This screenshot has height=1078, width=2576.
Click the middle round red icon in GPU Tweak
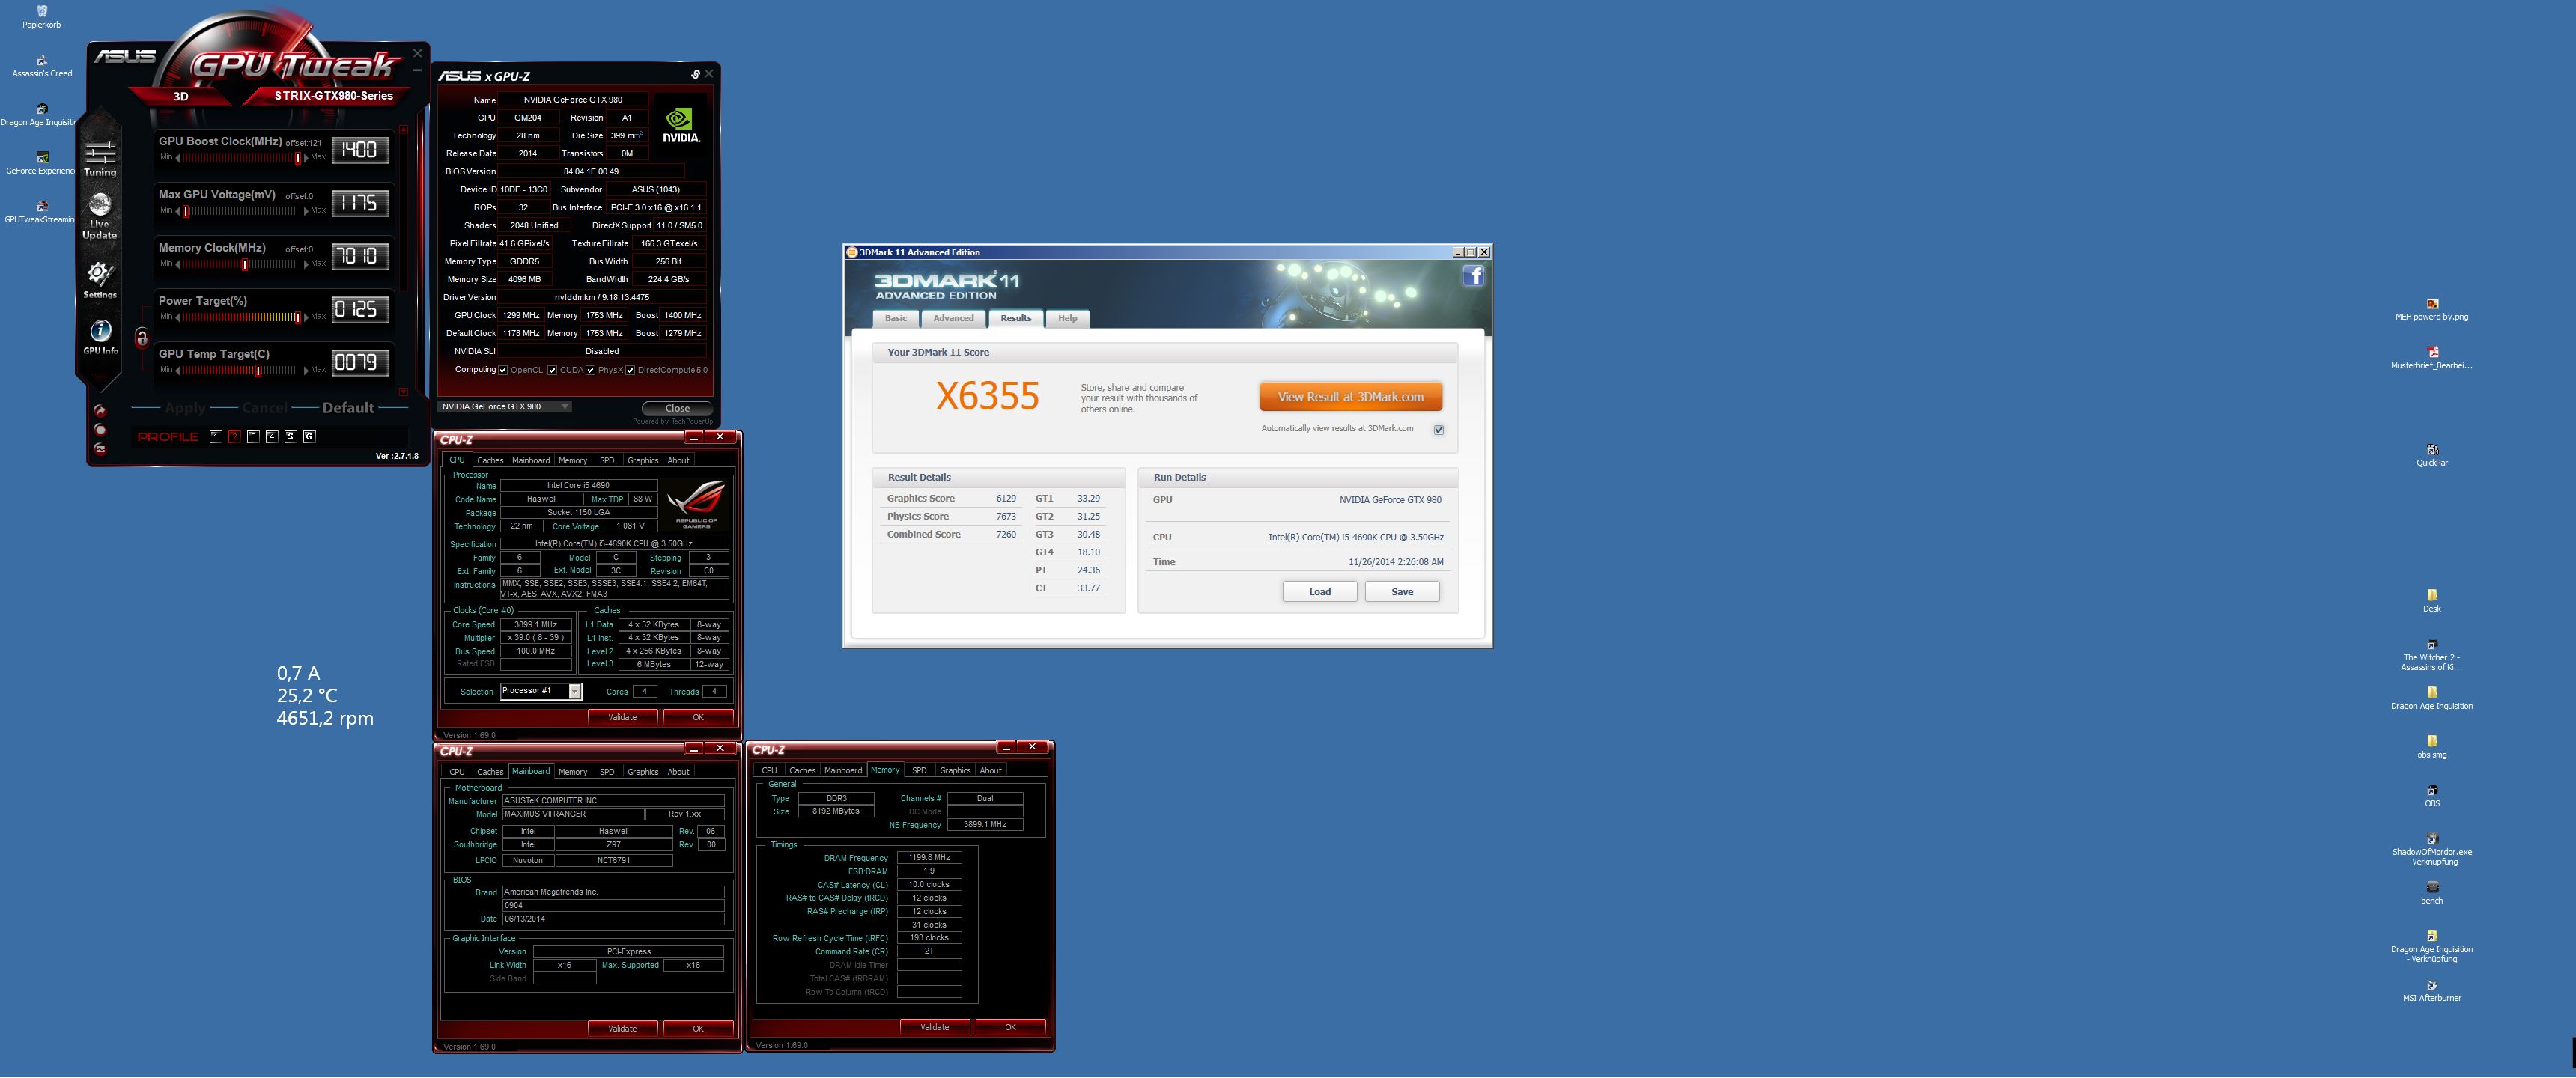click(x=100, y=430)
